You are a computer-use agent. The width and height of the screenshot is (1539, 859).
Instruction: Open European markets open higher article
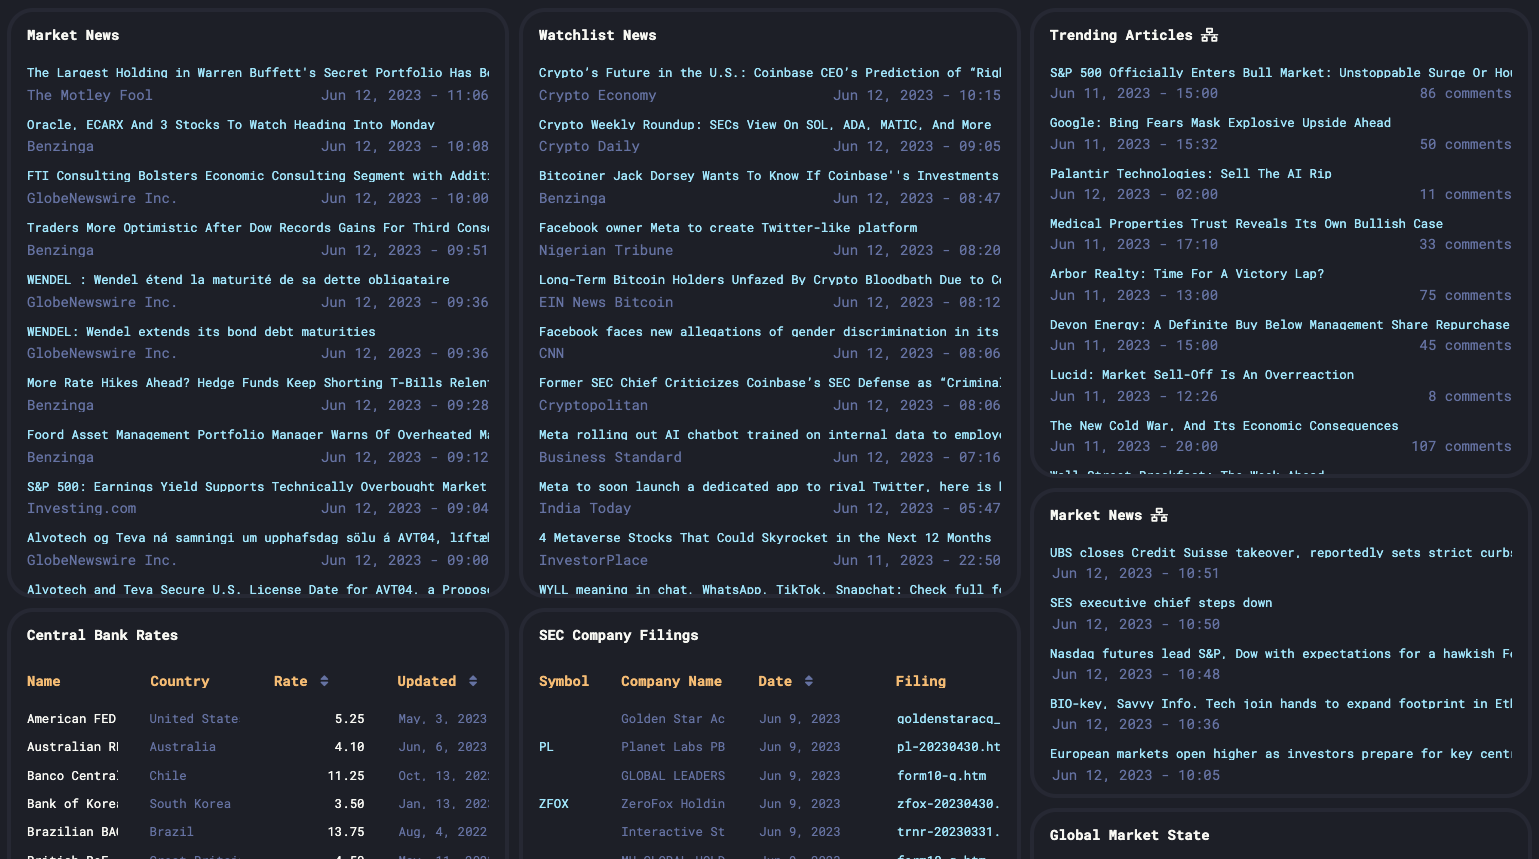tap(1281, 754)
